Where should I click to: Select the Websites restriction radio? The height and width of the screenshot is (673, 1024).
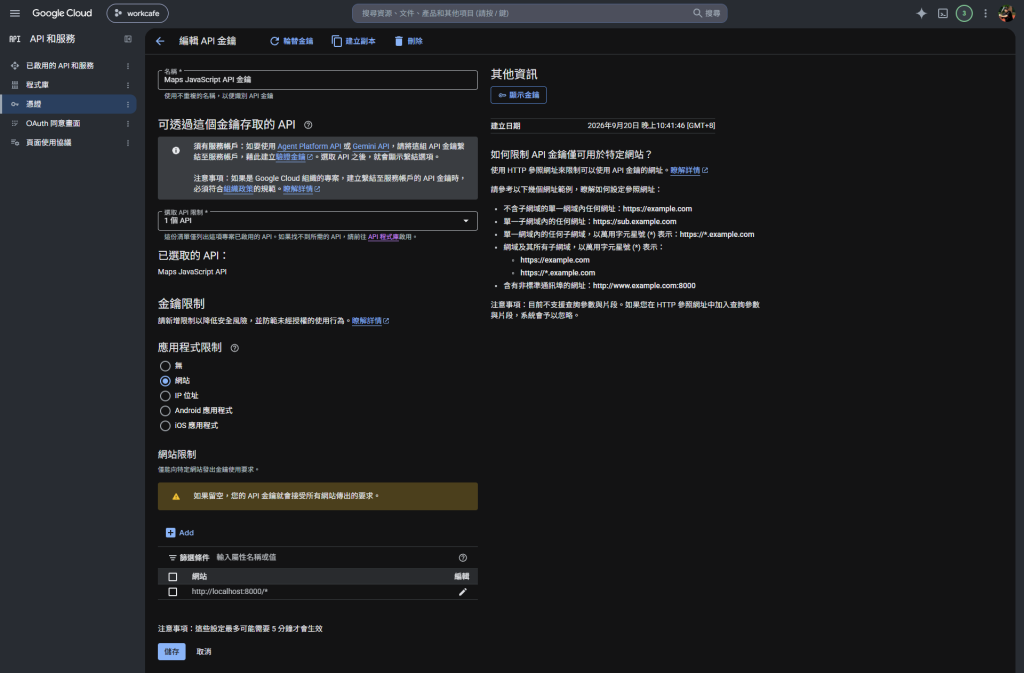tap(165, 381)
